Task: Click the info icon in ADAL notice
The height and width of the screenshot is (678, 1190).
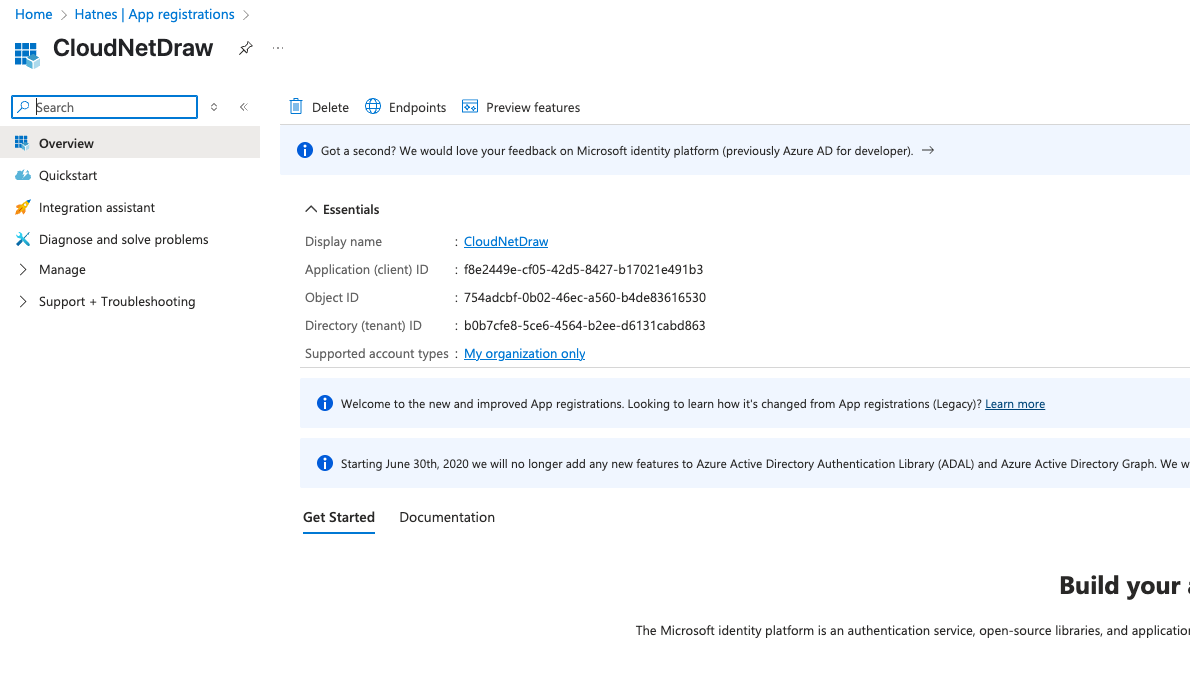Action: pyautogui.click(x=325, y=463)
